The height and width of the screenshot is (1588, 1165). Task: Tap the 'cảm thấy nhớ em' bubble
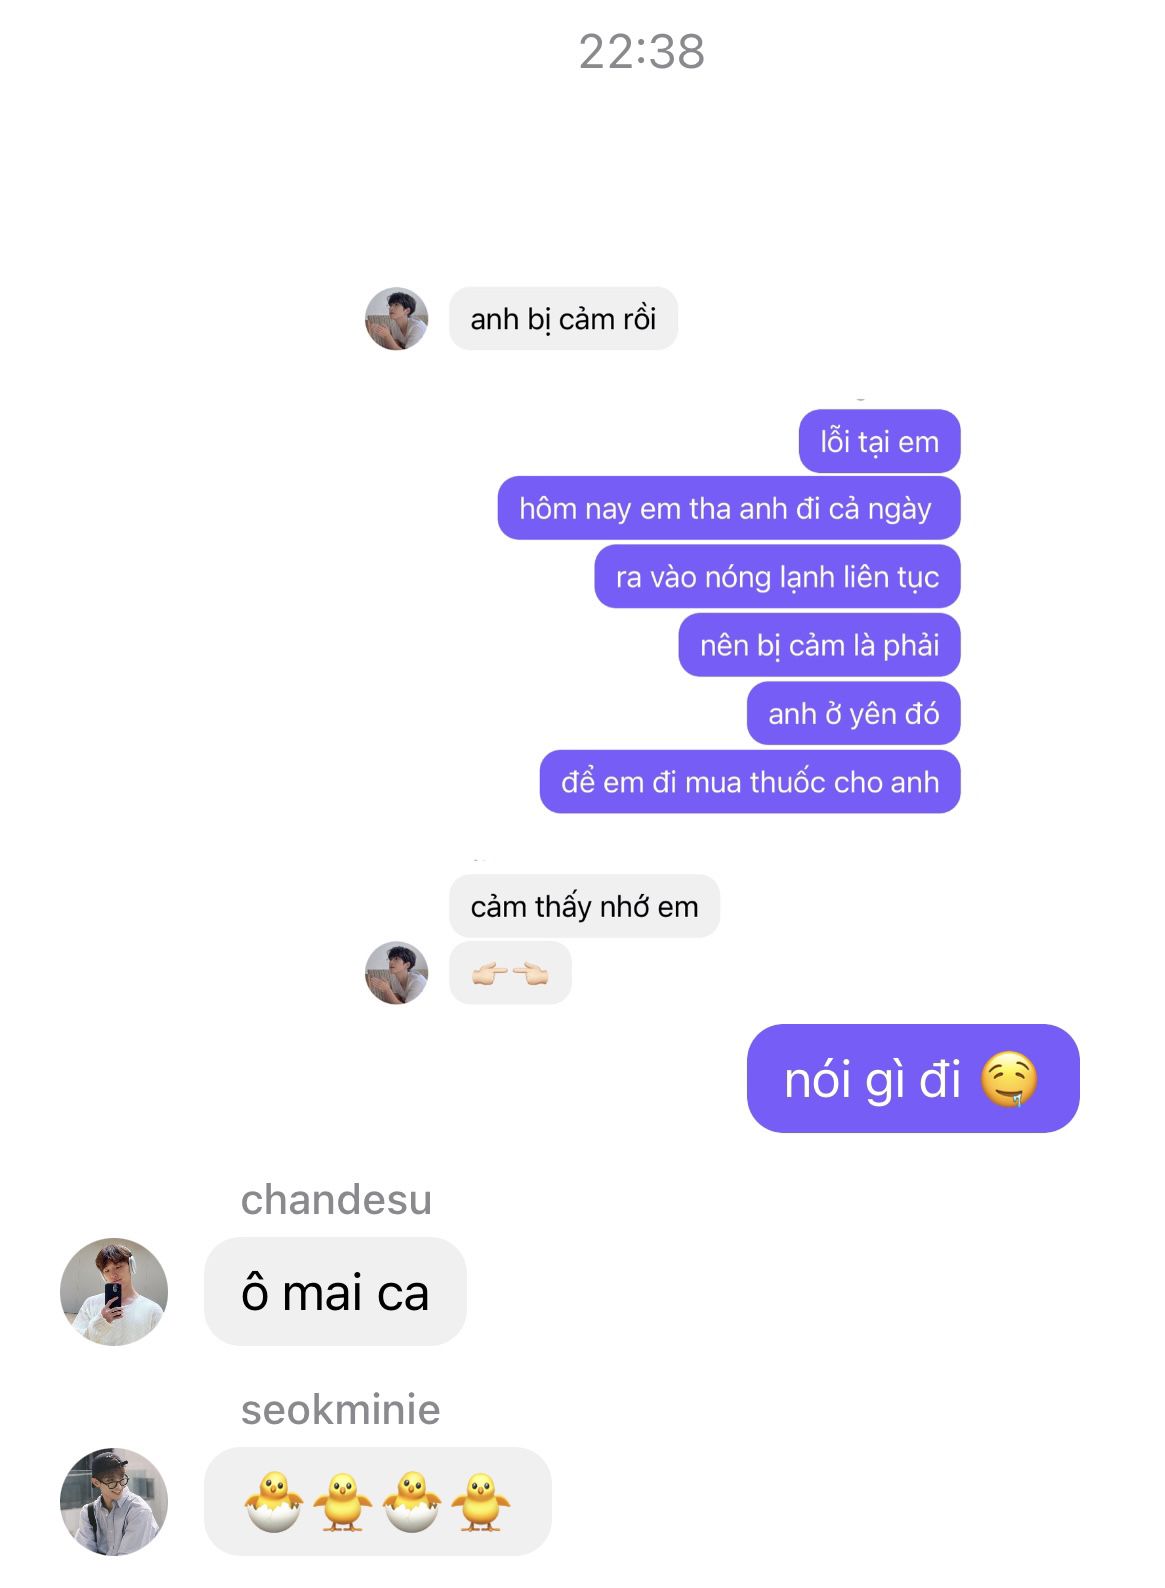coord(584,906)
